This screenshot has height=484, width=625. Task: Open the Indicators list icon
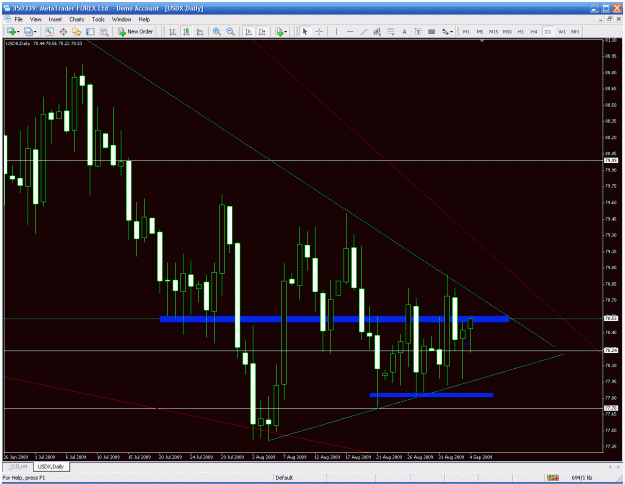(x=279, y=31)
